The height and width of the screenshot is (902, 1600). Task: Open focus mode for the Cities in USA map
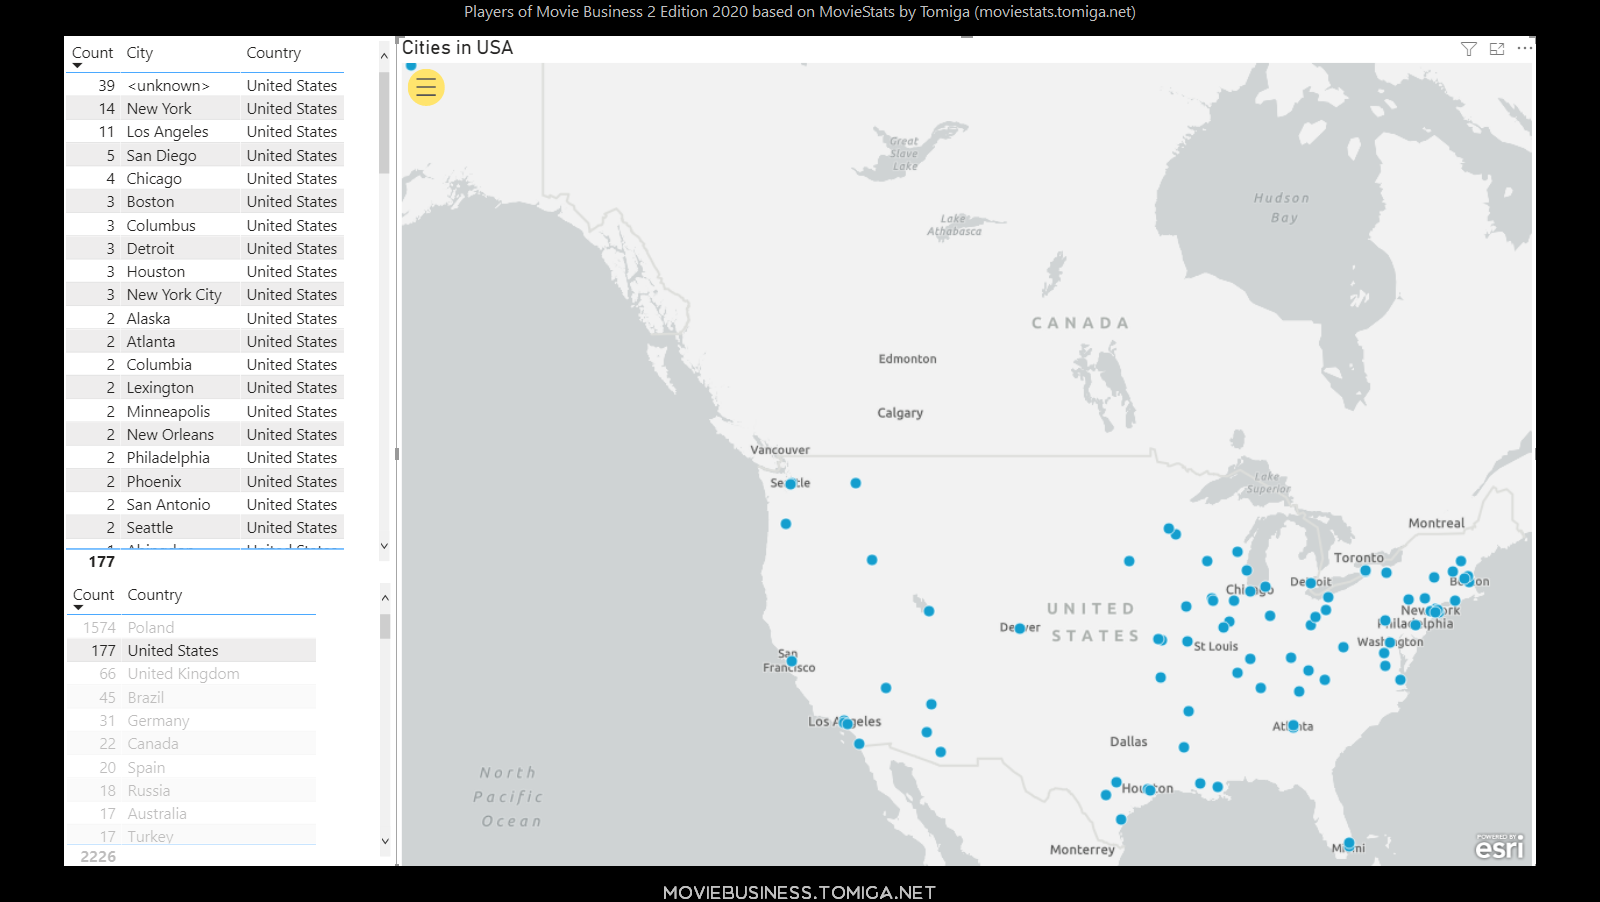click(x=1497, y=49)
